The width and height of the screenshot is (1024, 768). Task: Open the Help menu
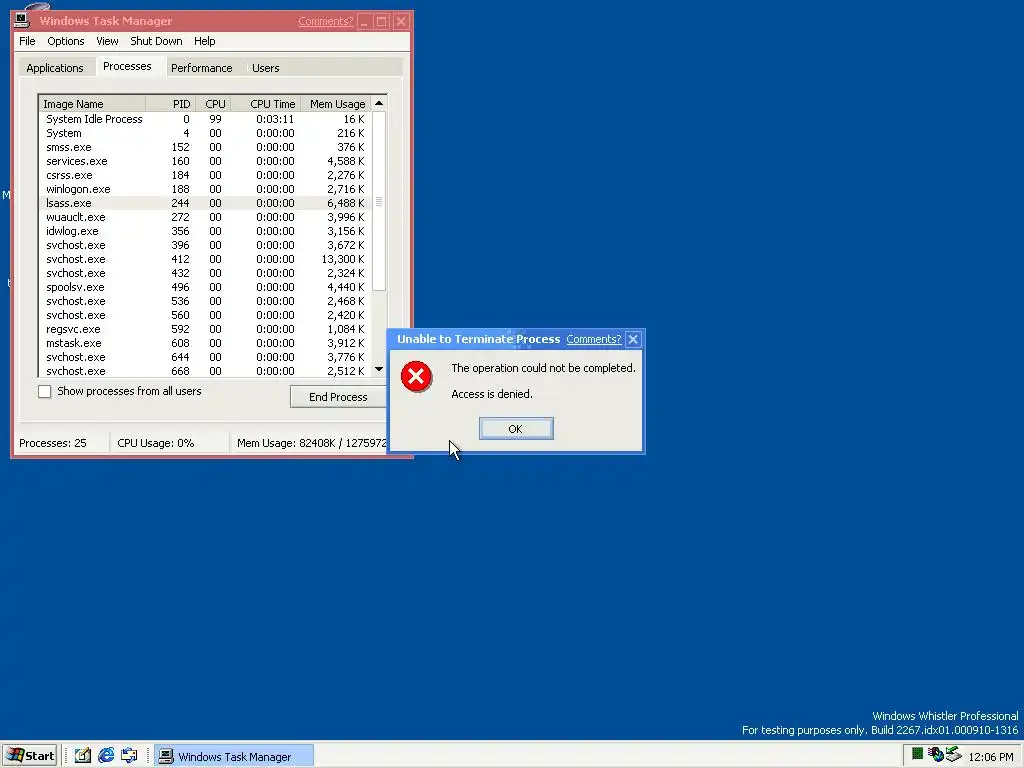tap(204, 41)
